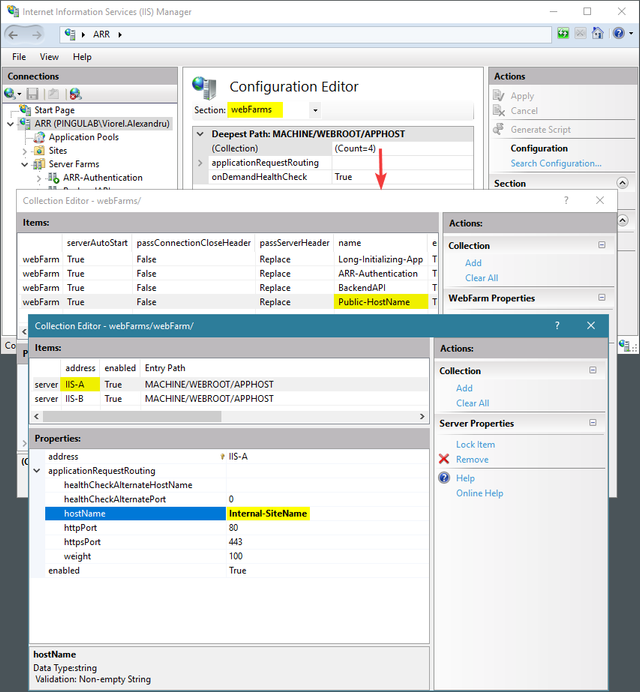Click Delete Connection icon in Connections toolbar
The height and width of the screenshot is (692, 640).
click(x=75, y=94)
